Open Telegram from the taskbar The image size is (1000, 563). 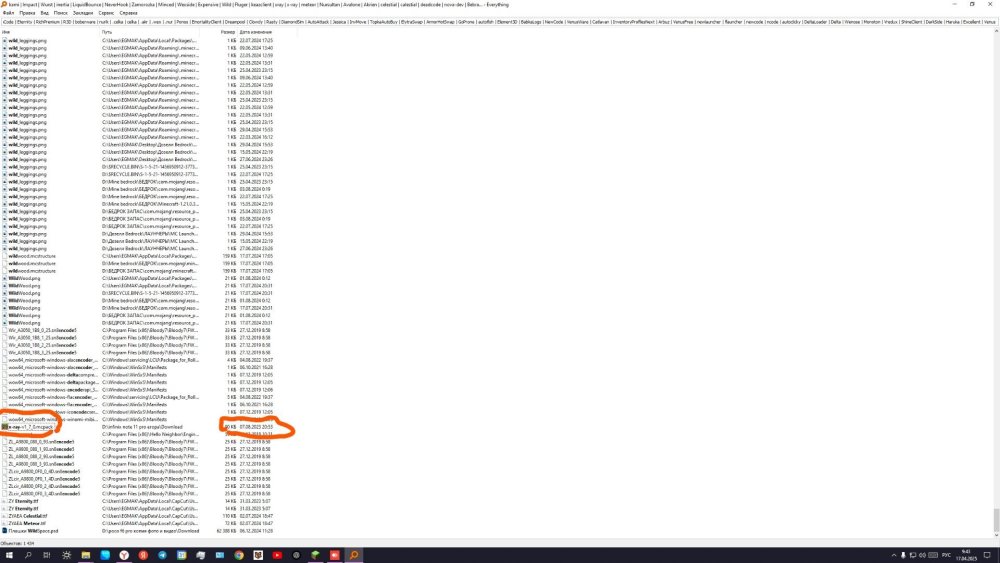(x=162, y=555)
